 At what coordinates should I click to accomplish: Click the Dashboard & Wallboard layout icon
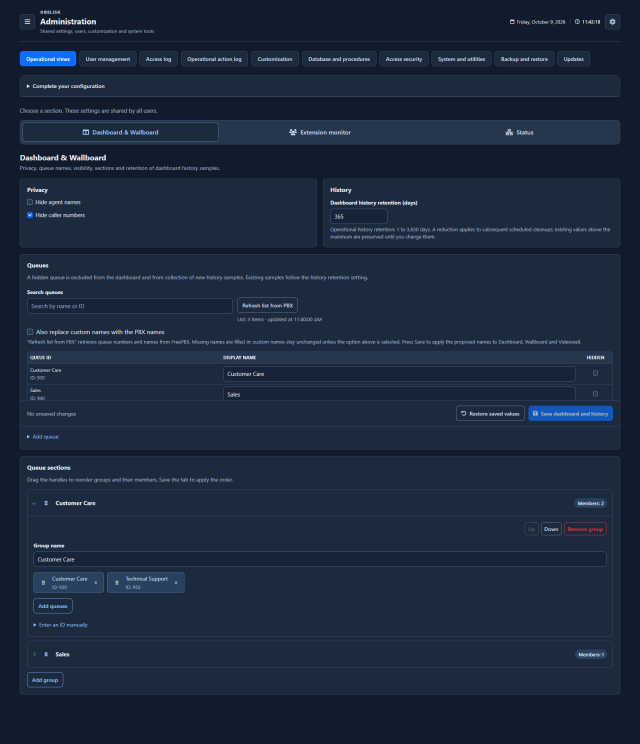[86, 132]
